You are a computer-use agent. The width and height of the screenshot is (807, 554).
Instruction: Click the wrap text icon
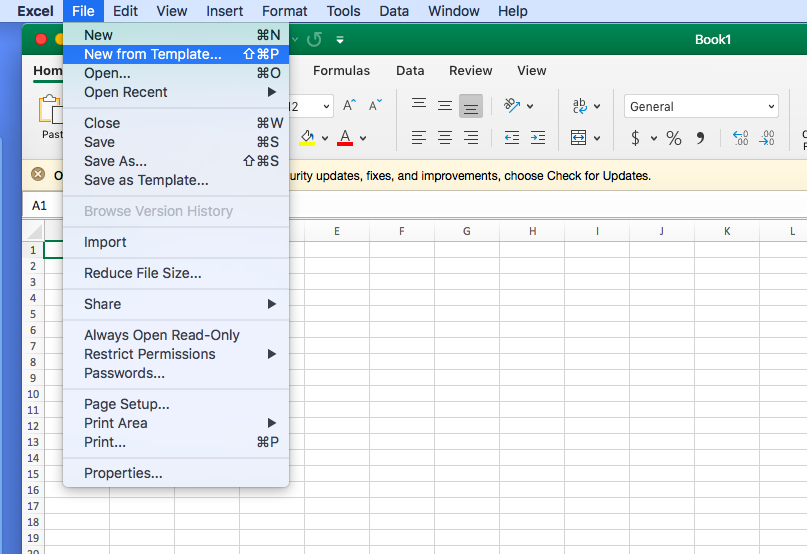pyautogui.click(x=580, y=106)
